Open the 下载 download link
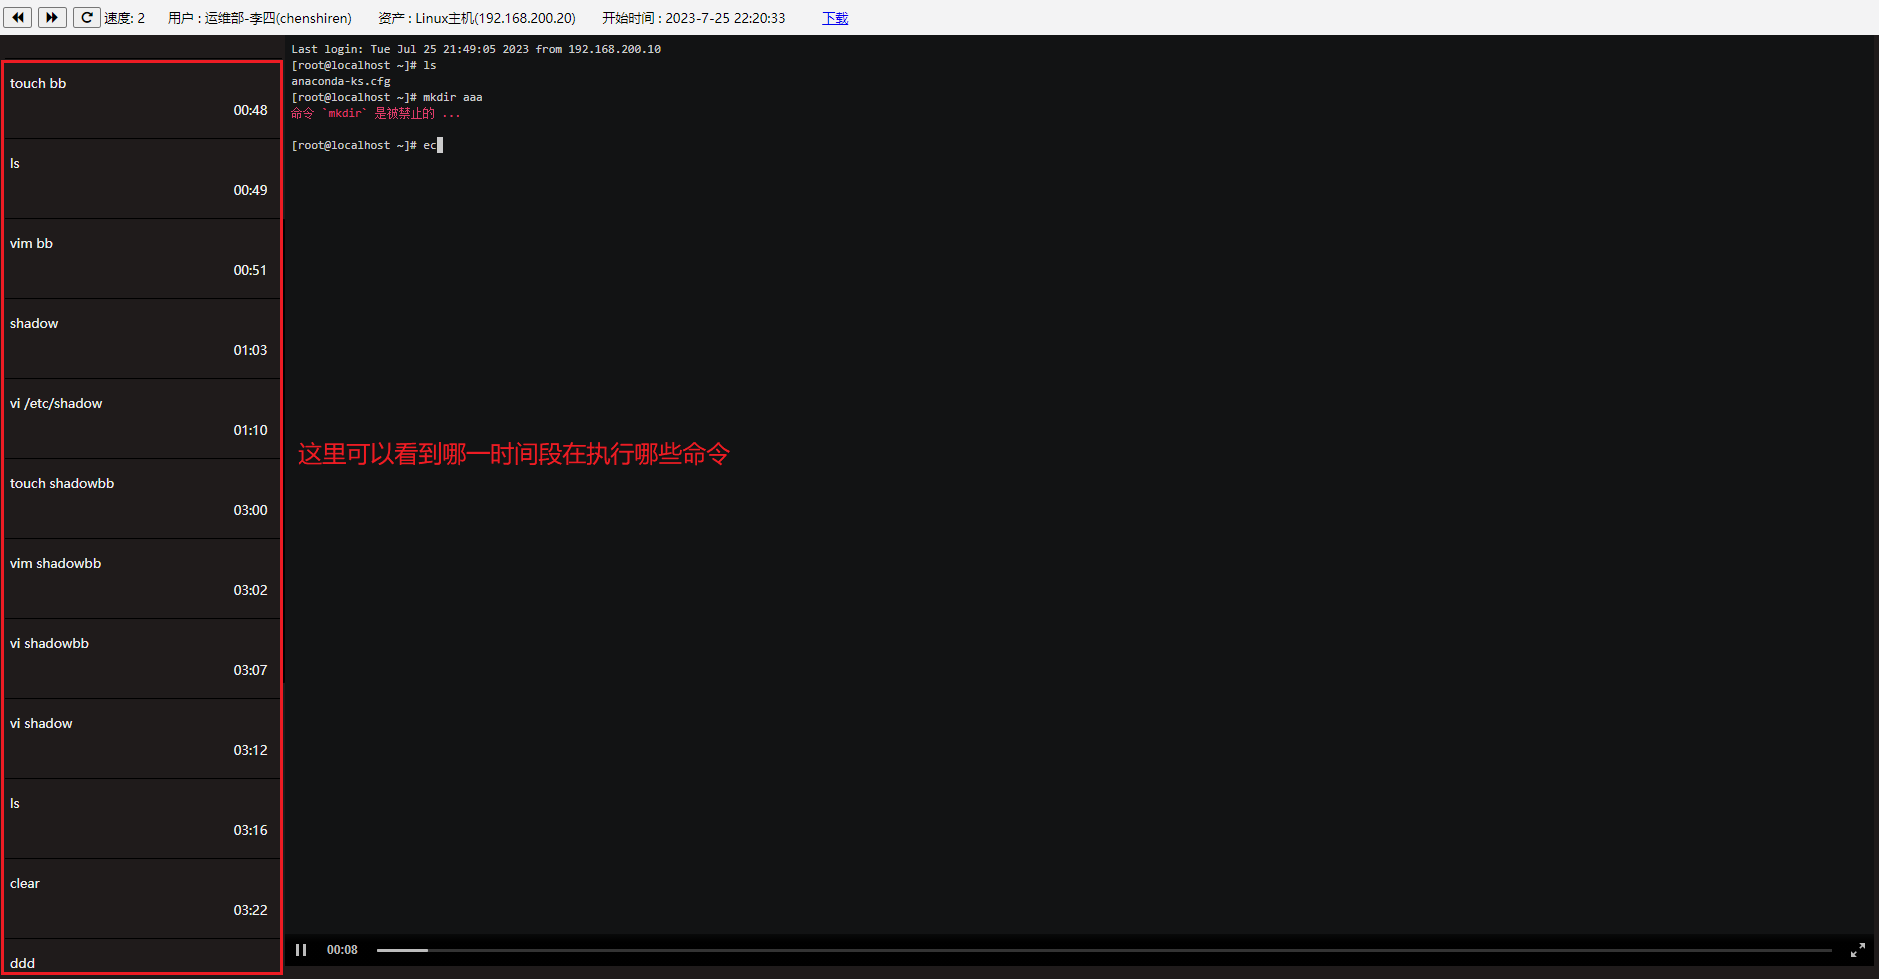The height and width of the screenshot is (979, 1879). pos(835,18)
